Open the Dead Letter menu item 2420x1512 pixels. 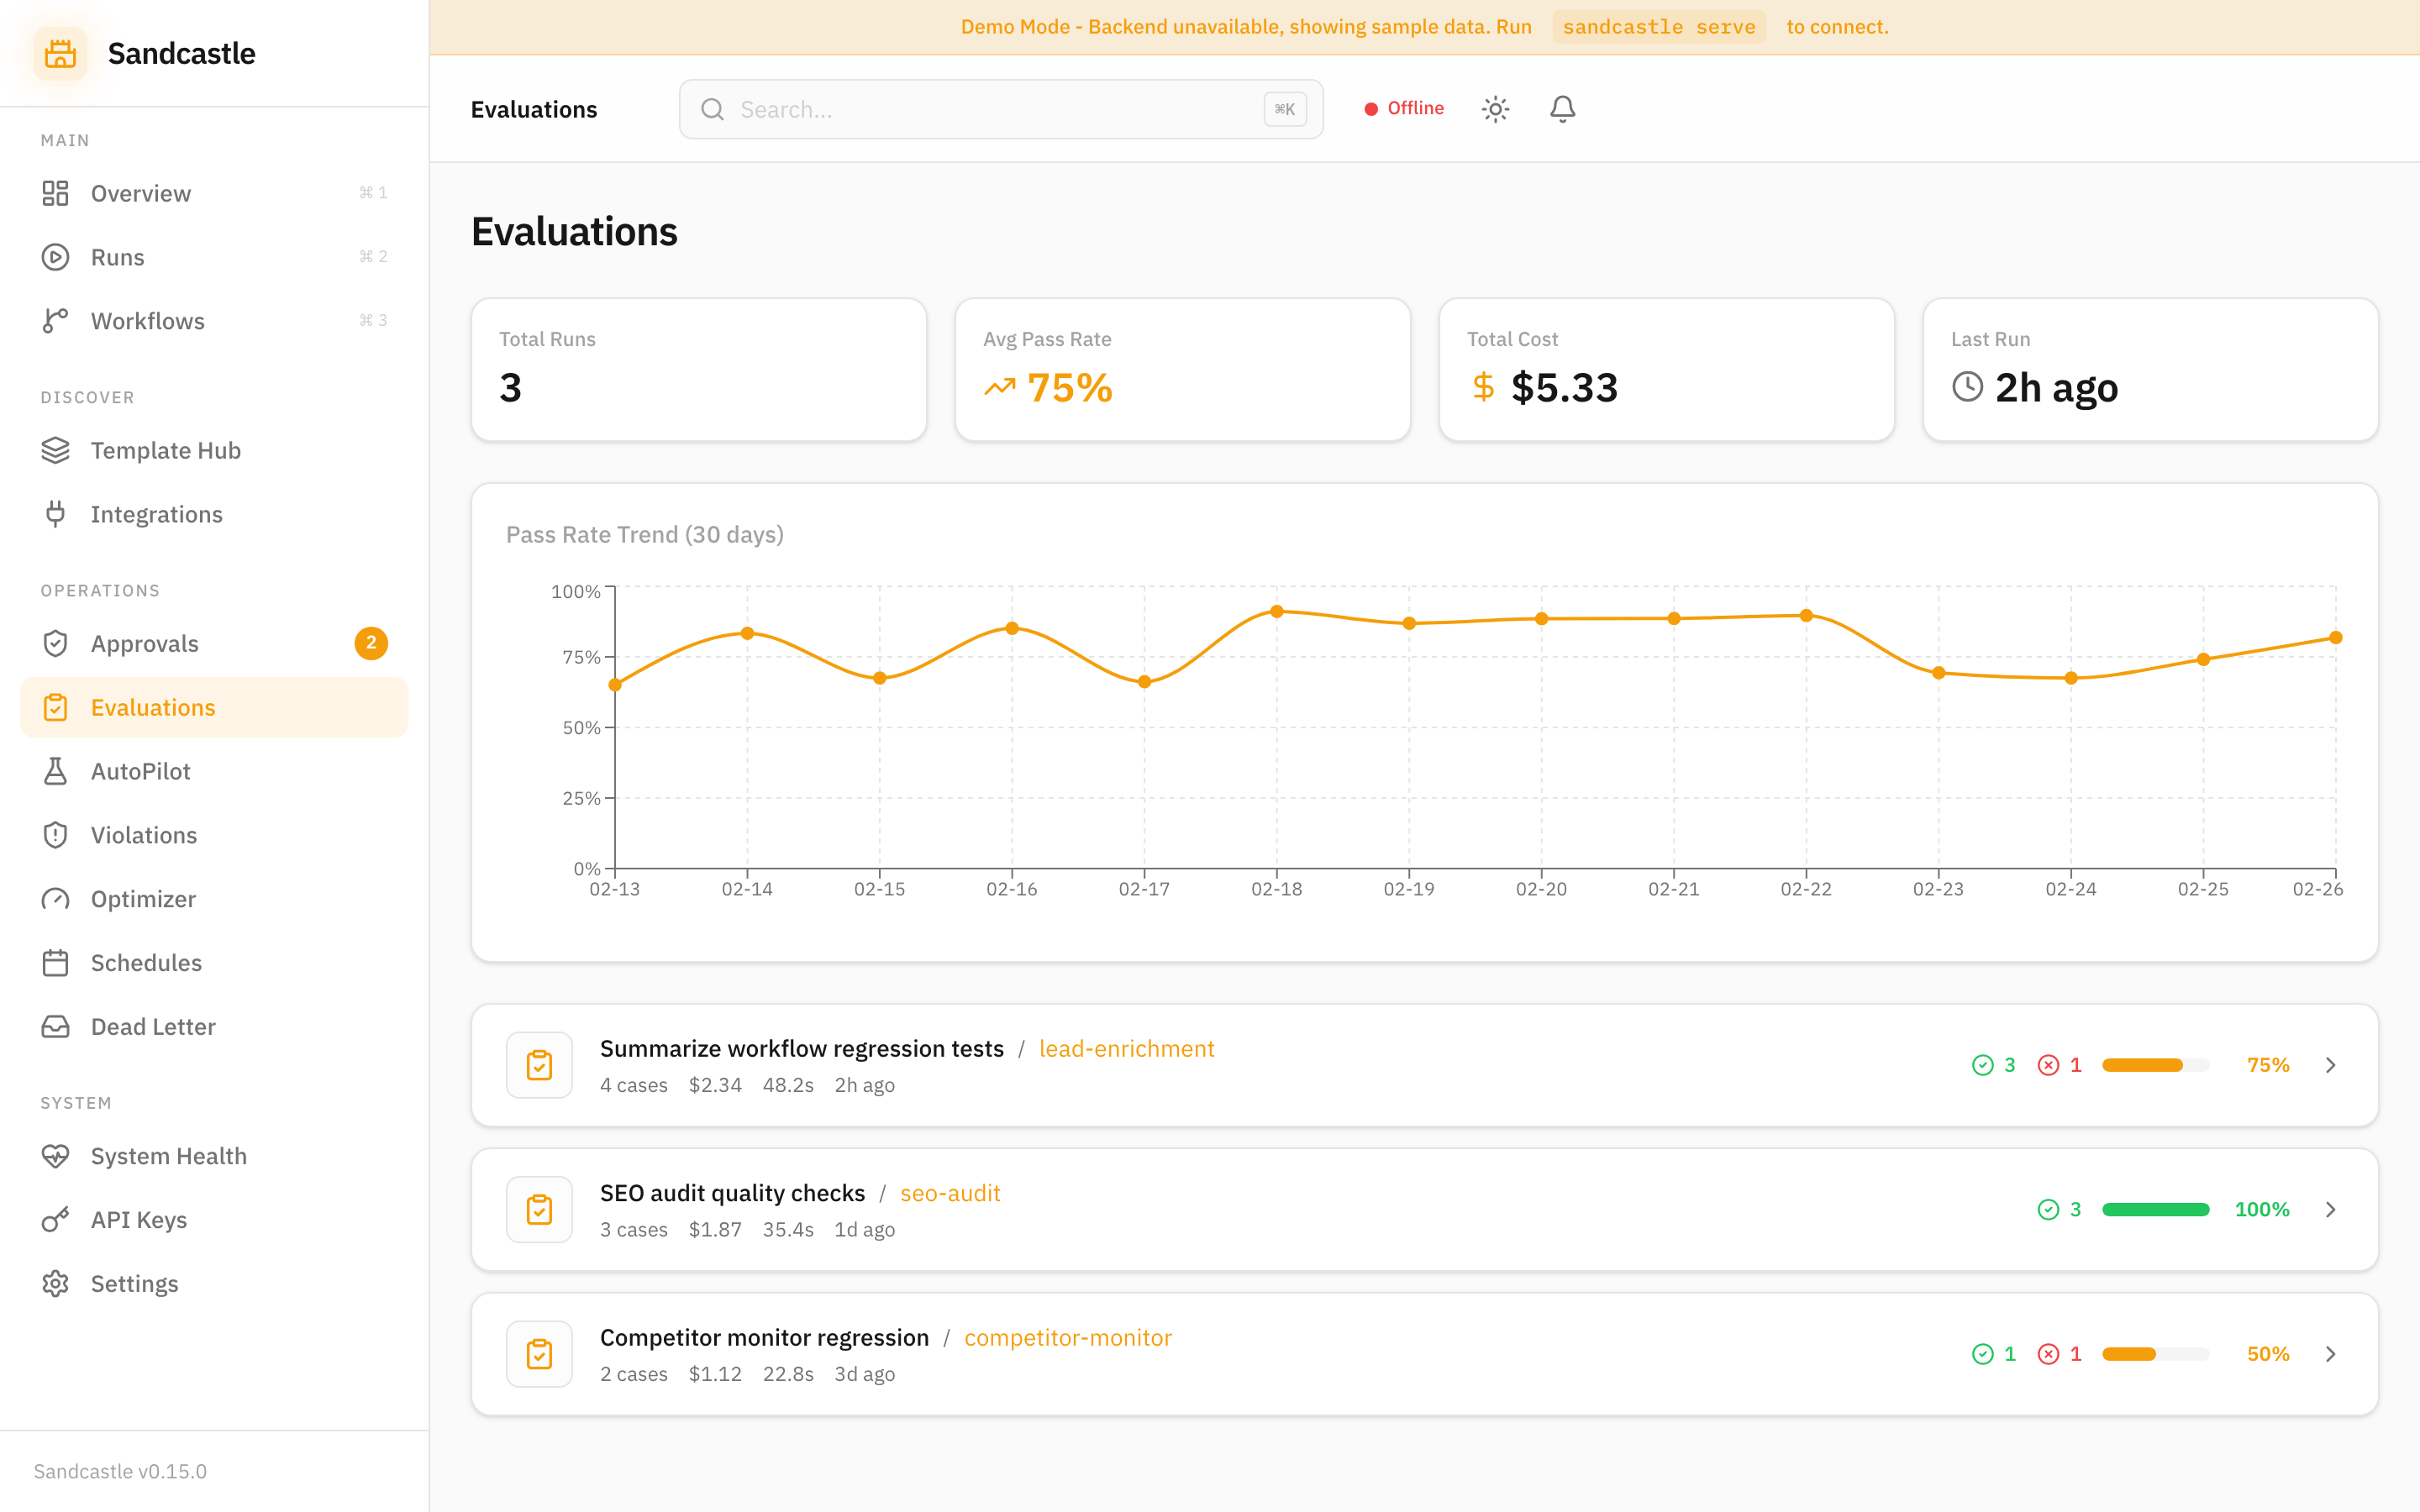[153, 1027]
